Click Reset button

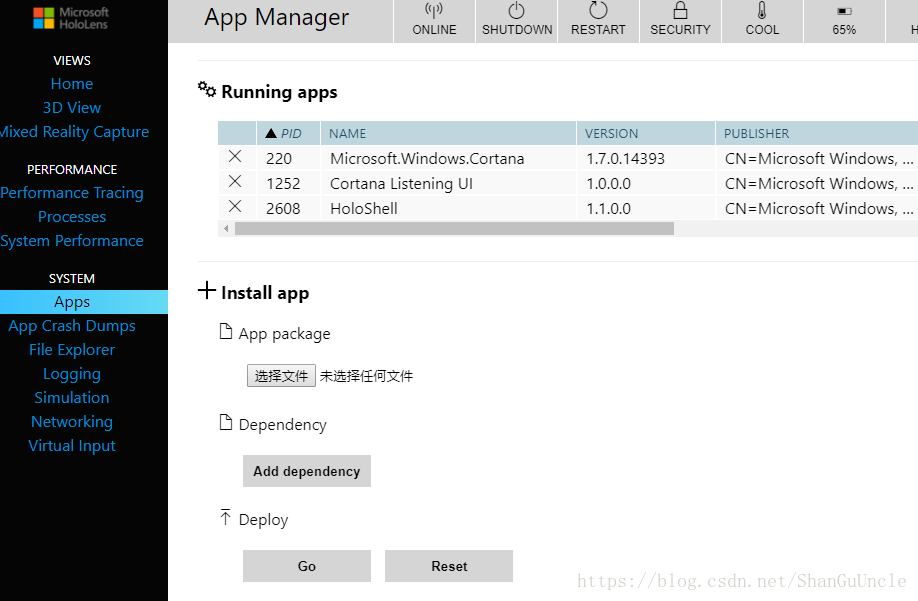click(x=448, y=566)
